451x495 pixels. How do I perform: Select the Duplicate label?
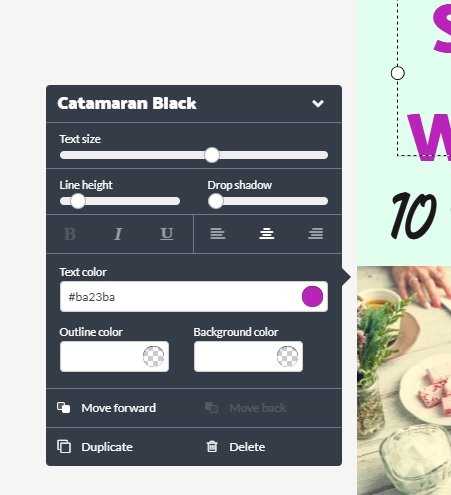pos(107,447)
